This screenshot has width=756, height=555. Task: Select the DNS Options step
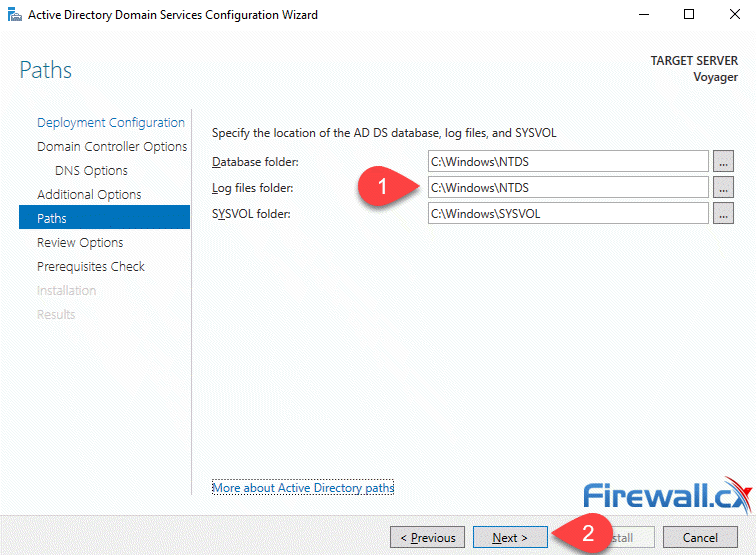[91, 171]
